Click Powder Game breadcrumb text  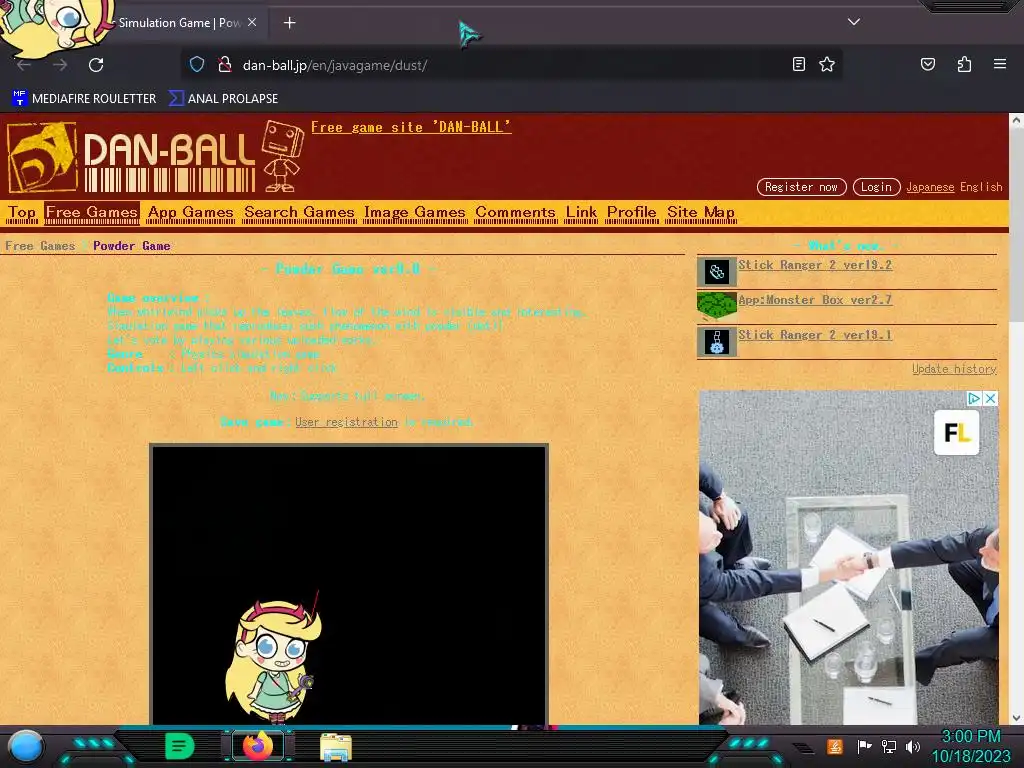point(131,246)
